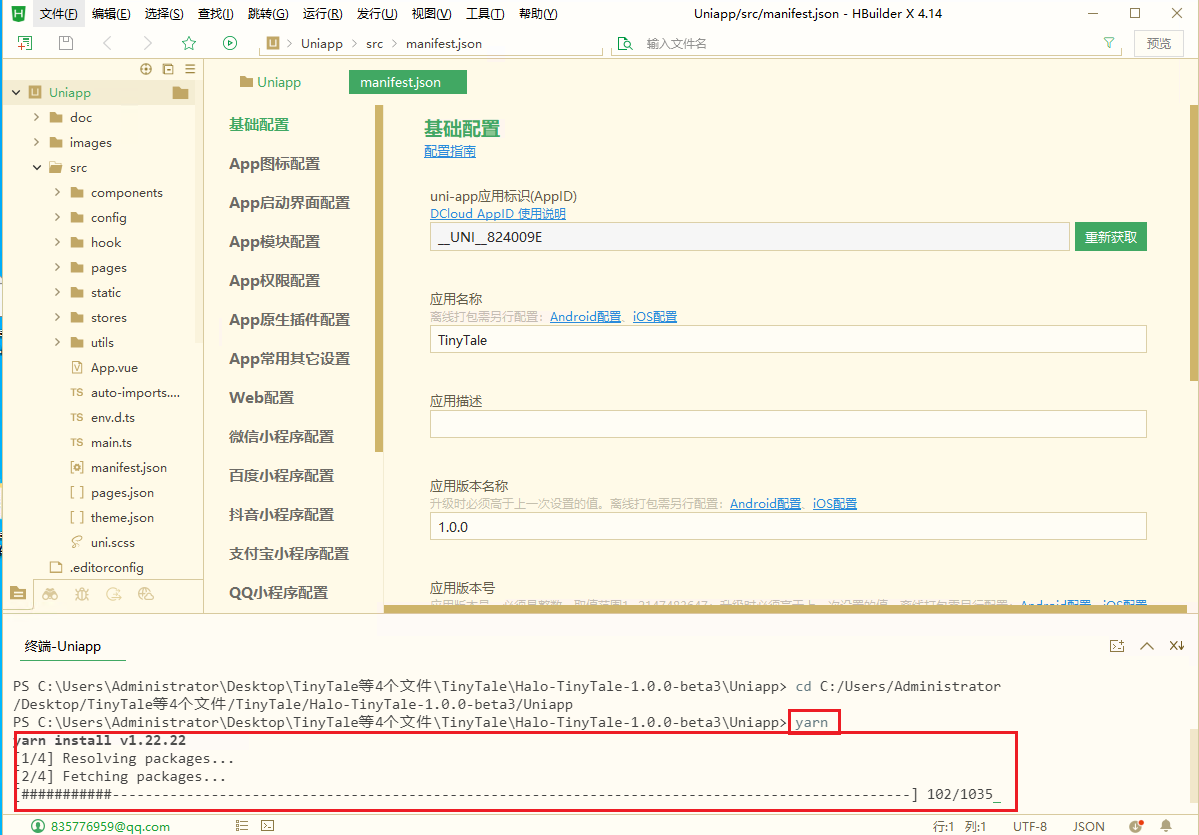Click the 应用名称 field containing TinyTale

tap(788, 340)
